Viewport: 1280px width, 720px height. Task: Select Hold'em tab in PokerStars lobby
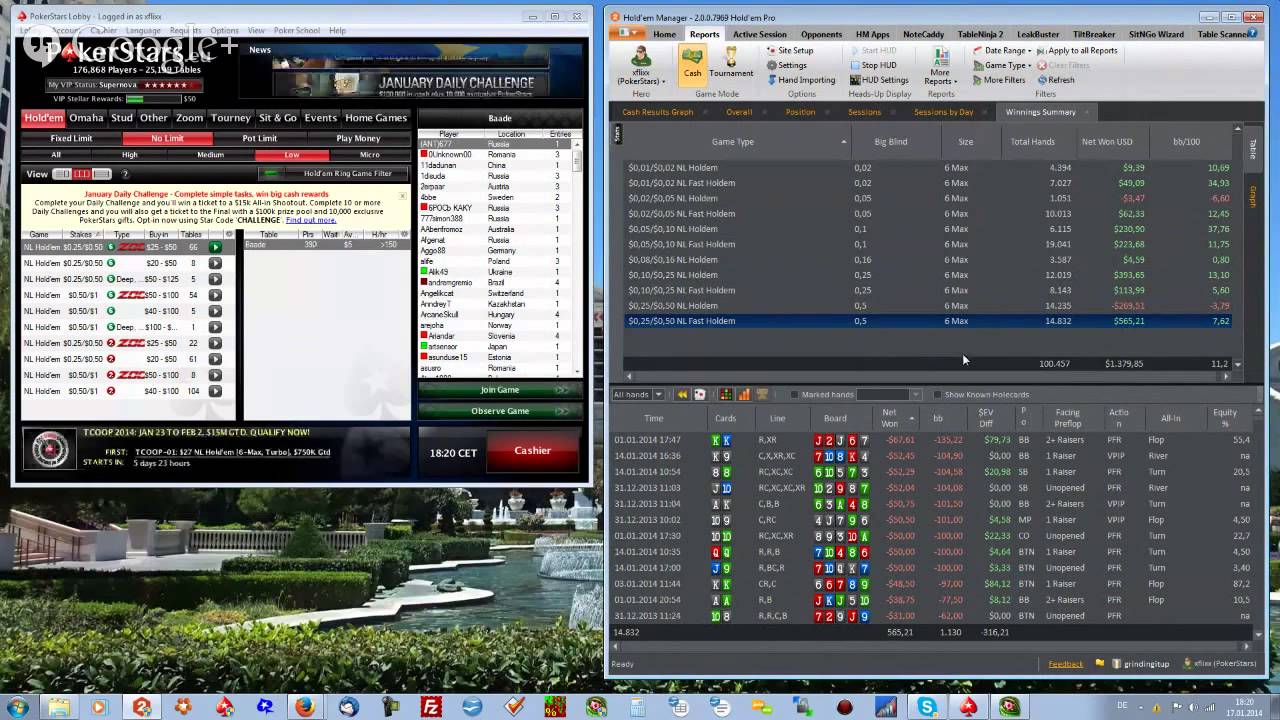[44, 118]
